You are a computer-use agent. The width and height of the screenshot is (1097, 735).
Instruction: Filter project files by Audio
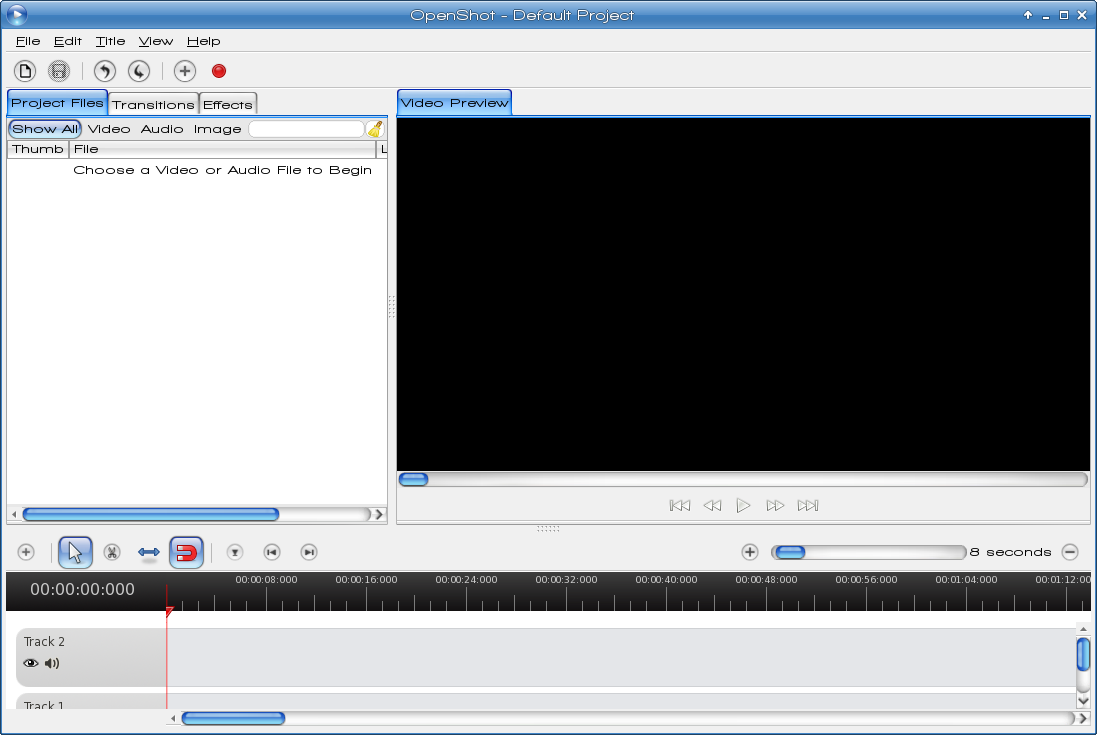(162, 129)
